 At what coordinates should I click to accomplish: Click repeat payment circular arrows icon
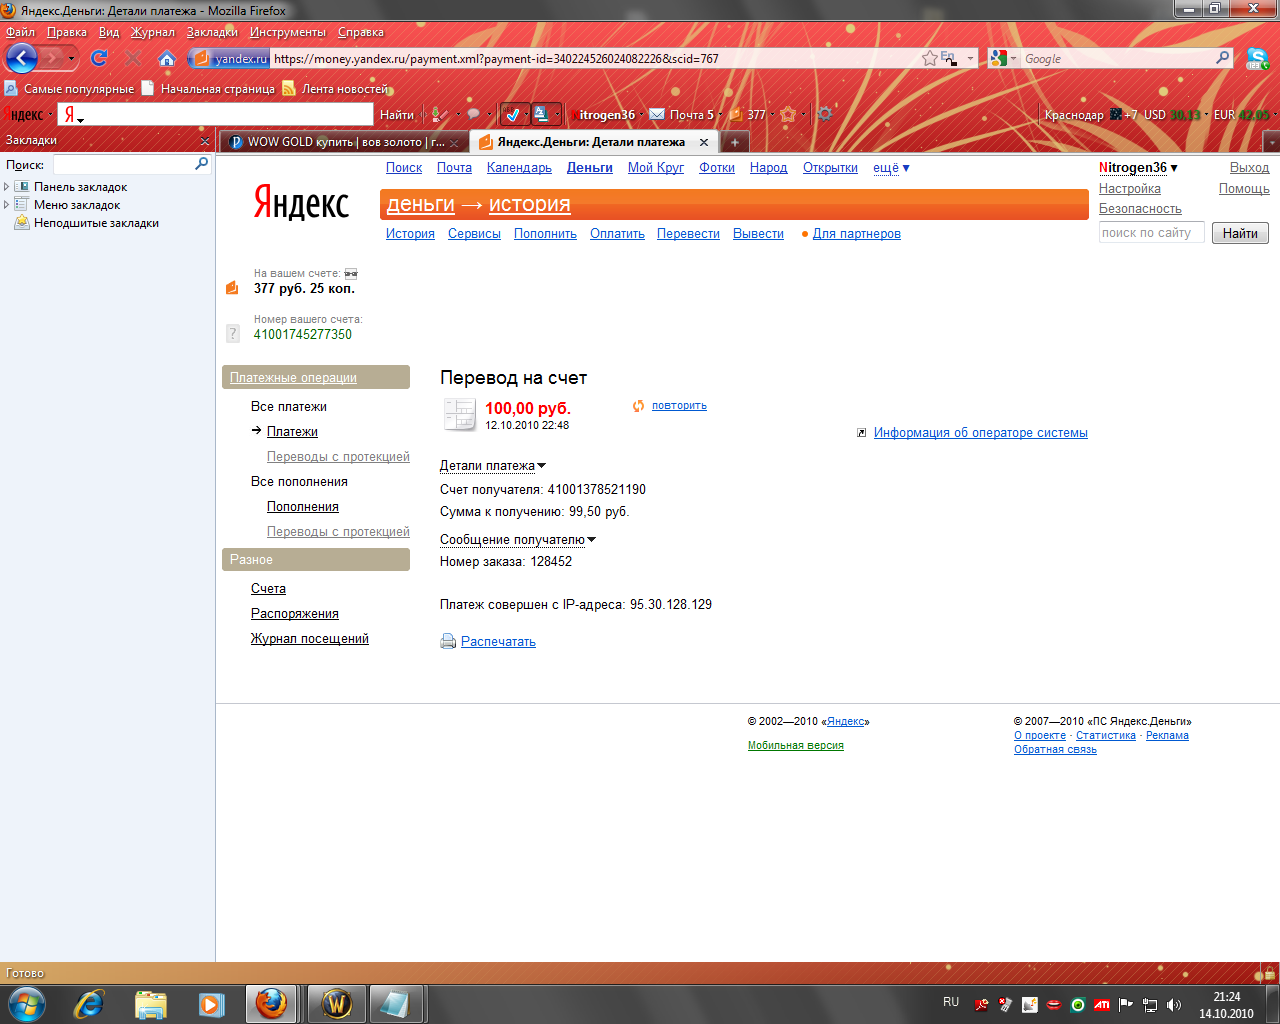638,406
